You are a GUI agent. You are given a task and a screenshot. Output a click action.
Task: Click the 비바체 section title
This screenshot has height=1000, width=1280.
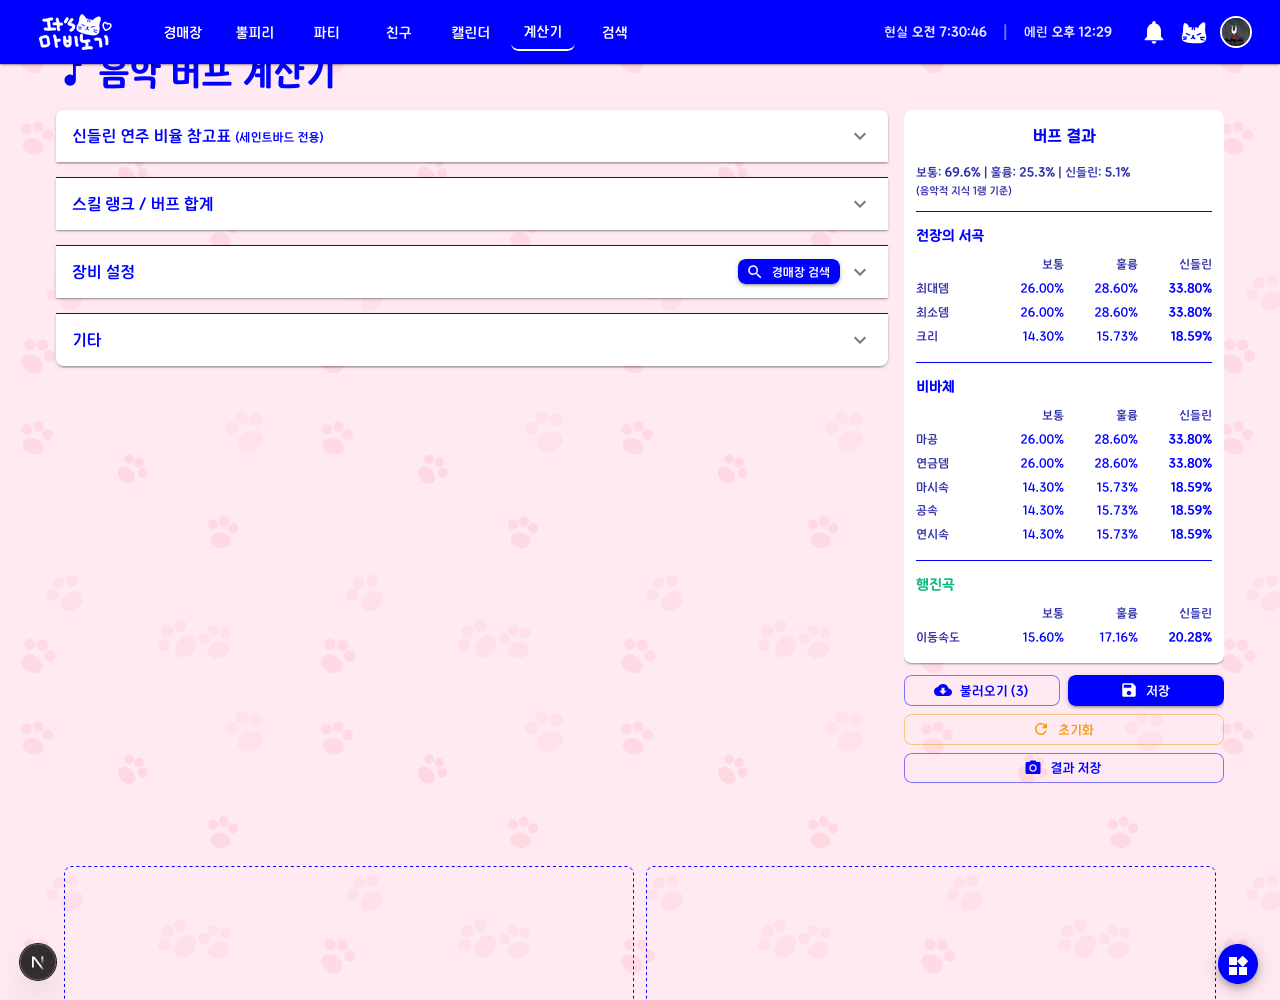935,387
